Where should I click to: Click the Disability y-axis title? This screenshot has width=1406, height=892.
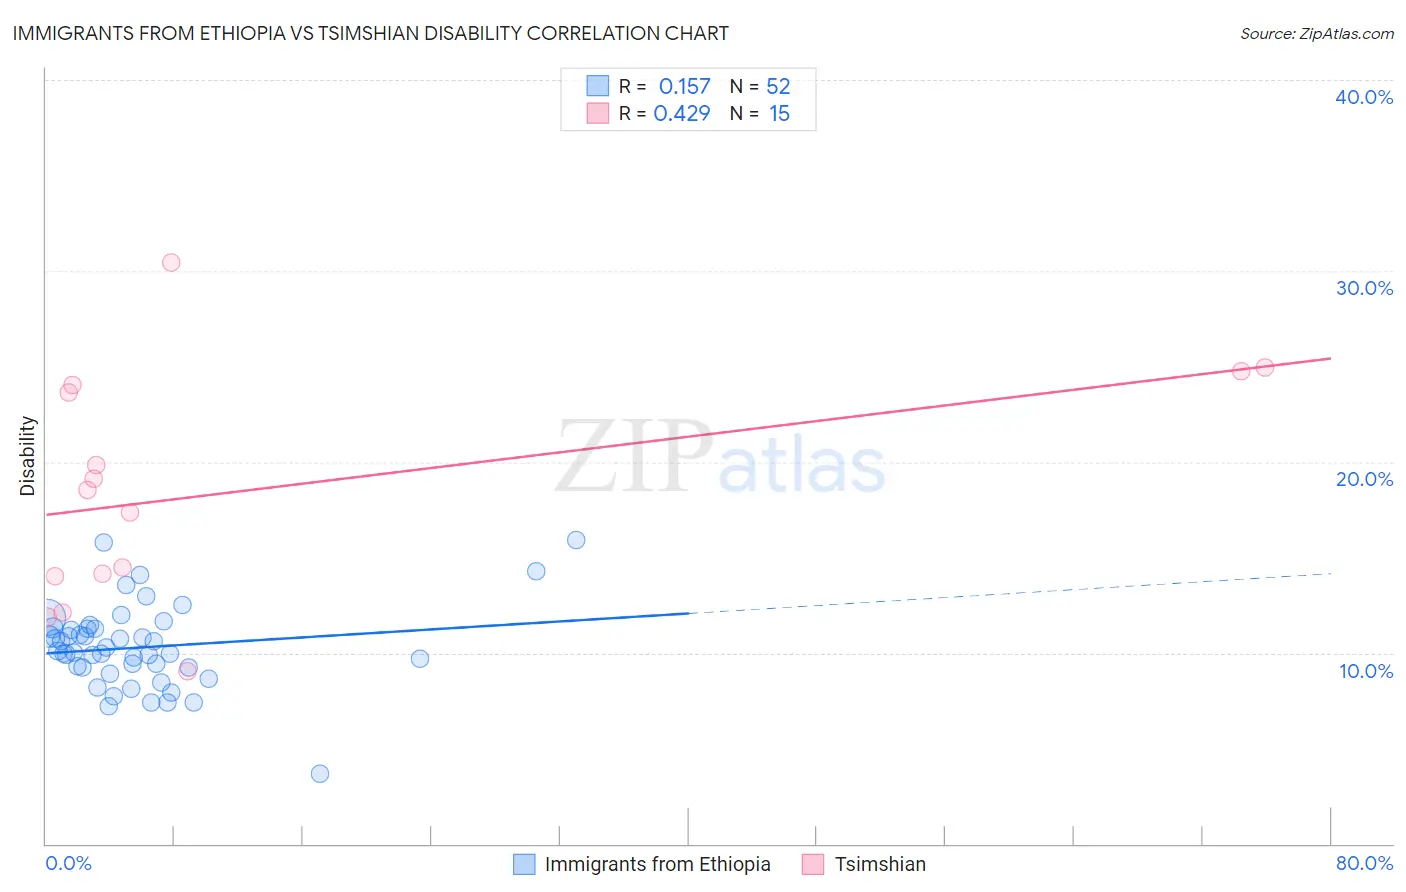pos(28,456)
